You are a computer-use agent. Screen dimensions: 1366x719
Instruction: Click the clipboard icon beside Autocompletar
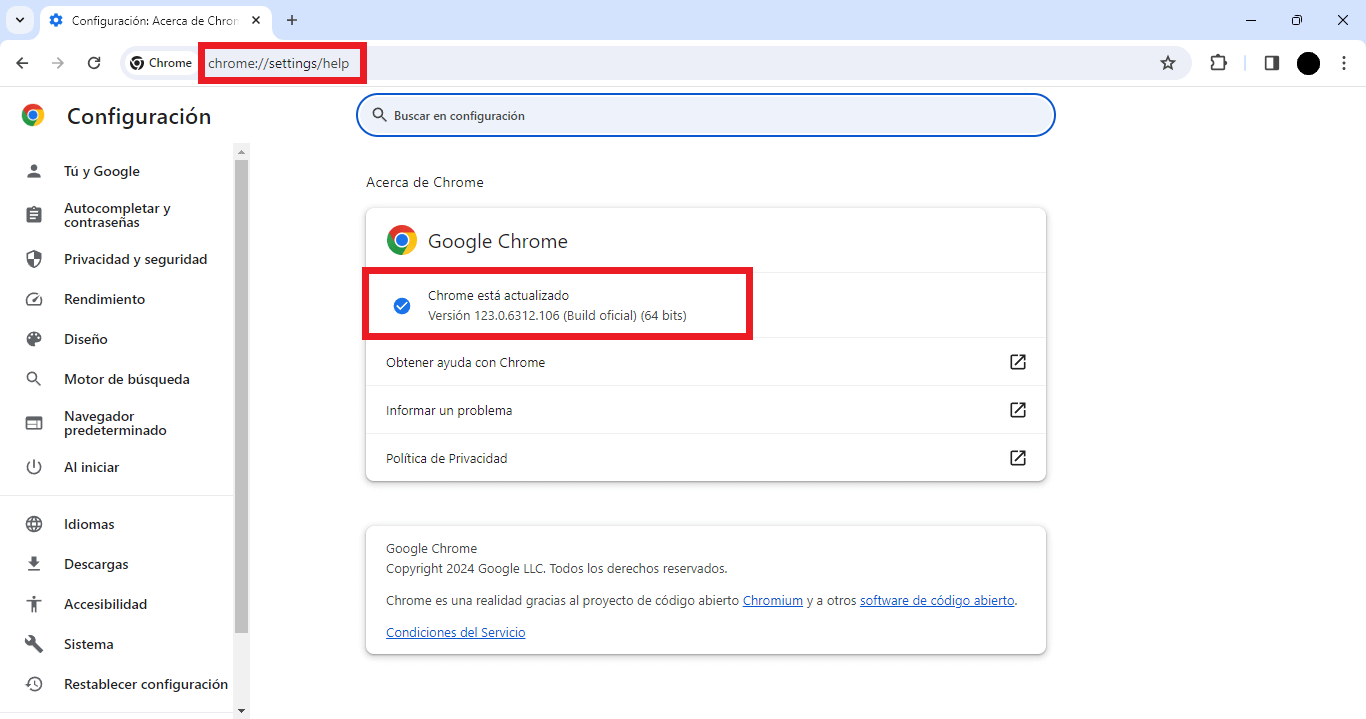click(x=34, y=215)
